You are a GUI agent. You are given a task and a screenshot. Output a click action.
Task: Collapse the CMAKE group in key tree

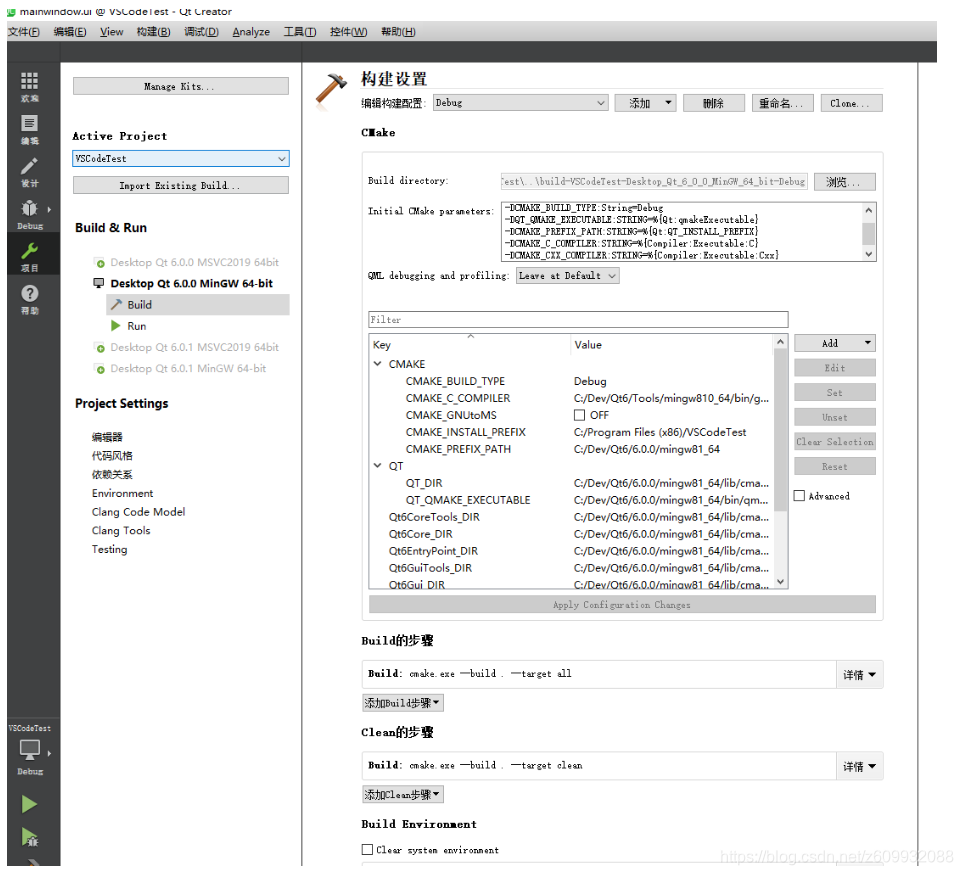click(378, 364)
